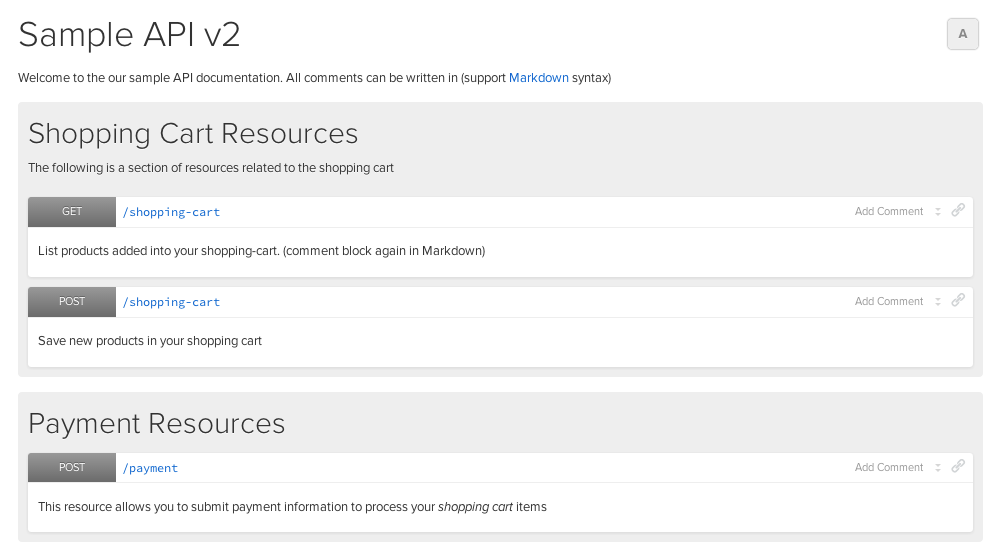Viewport: 994px width, 554px height.
Task: Open the /payment endpoint path
Action: click(x=150, y=468)
